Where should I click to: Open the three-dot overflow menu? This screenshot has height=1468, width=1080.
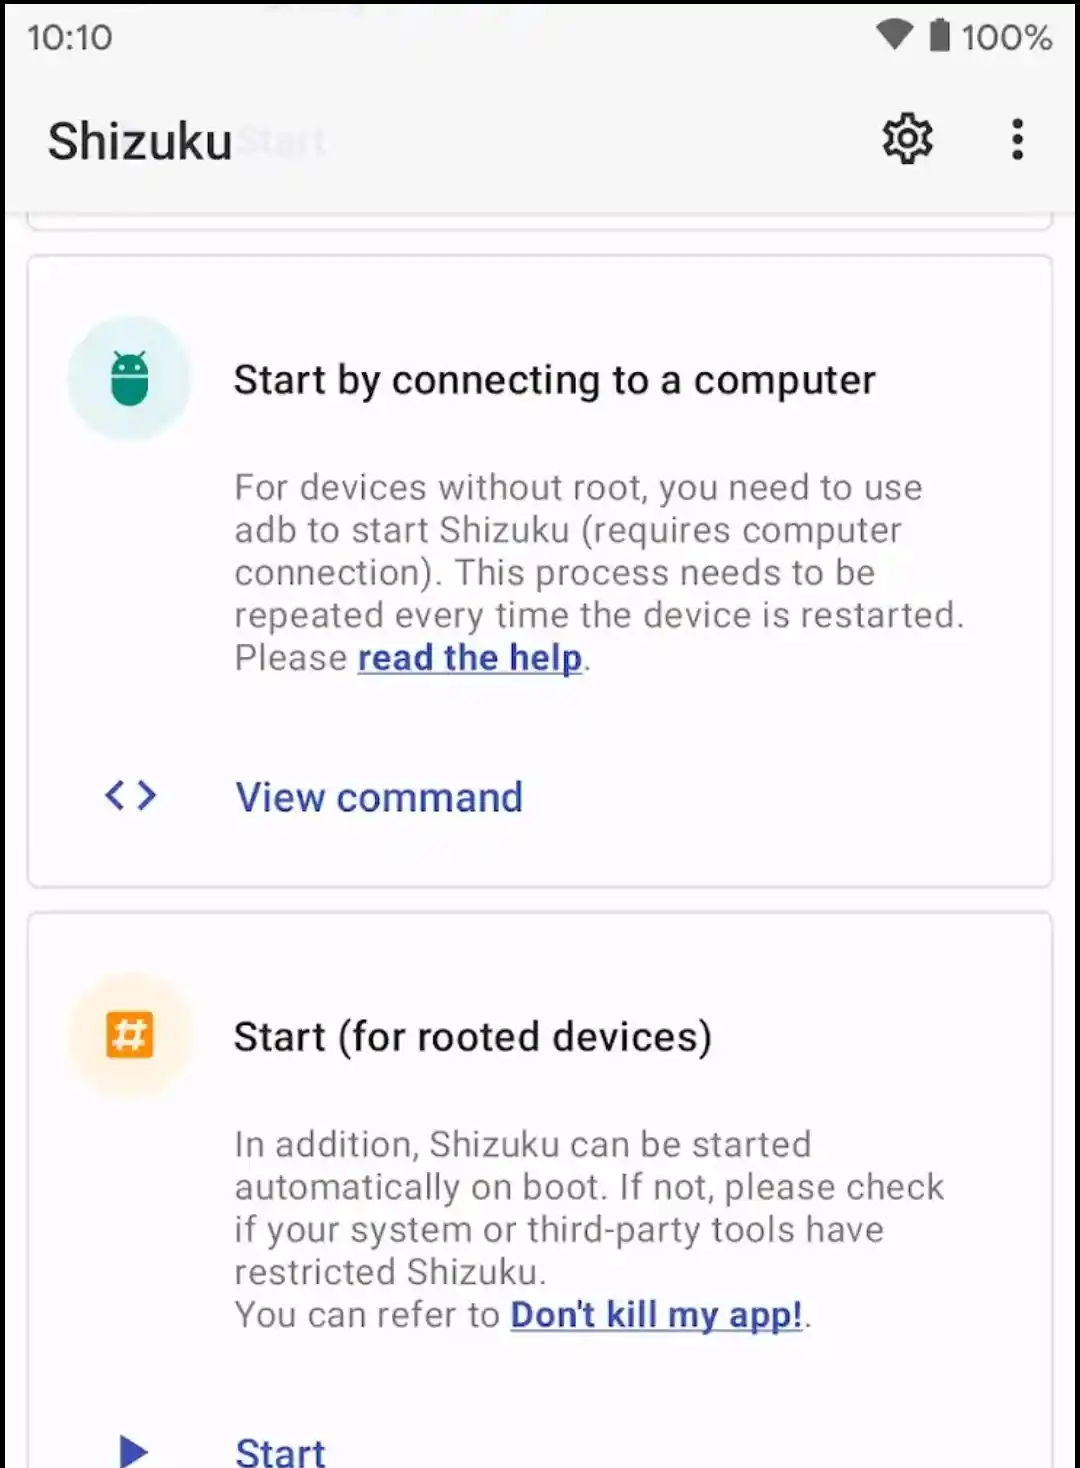coord(1017,139)
